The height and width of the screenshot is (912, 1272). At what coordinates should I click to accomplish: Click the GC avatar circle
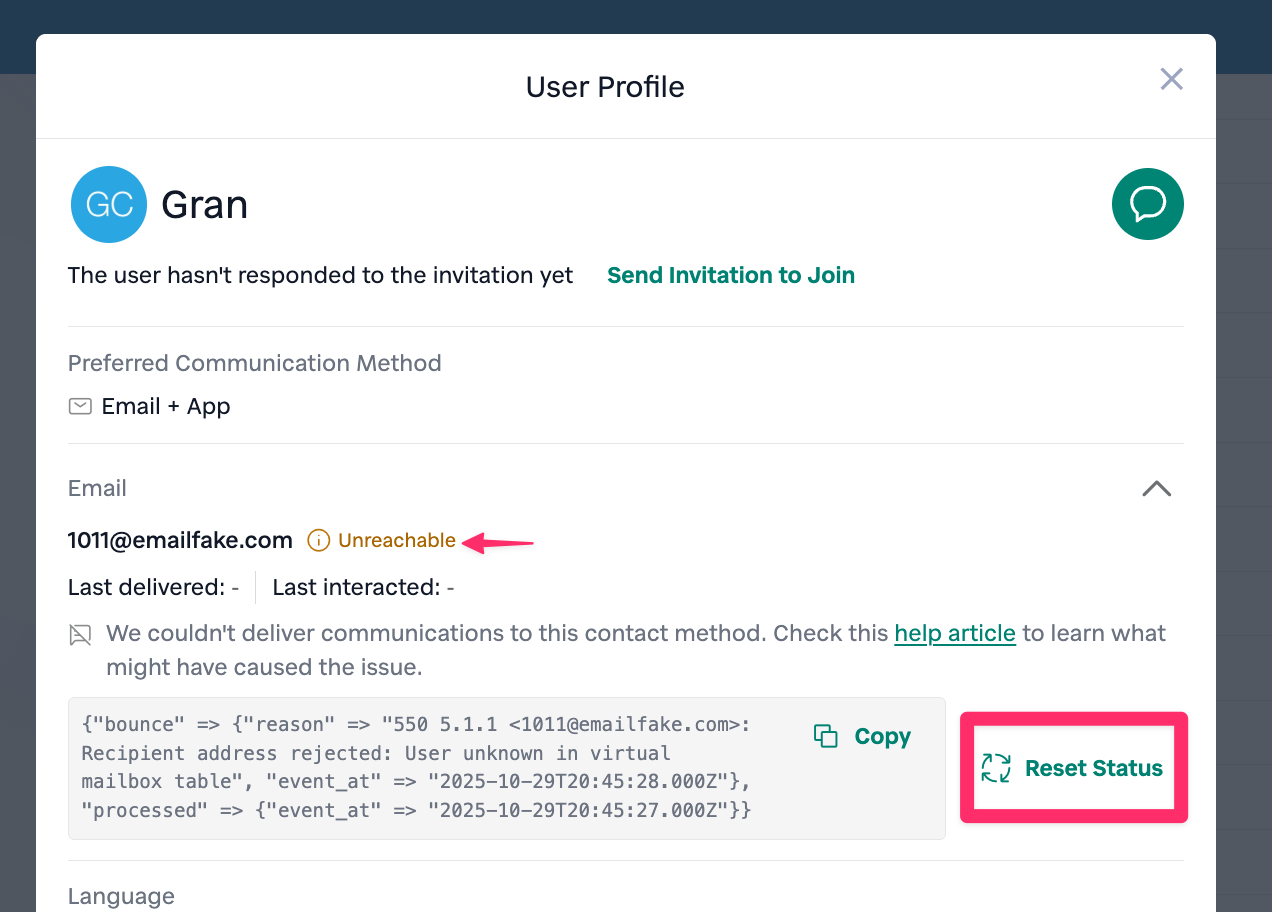109,204
